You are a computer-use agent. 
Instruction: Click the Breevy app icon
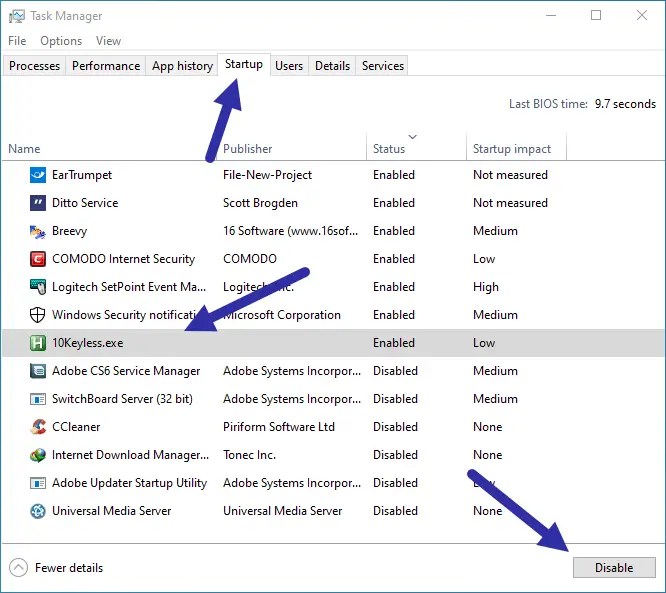click(x=38, y=231)
